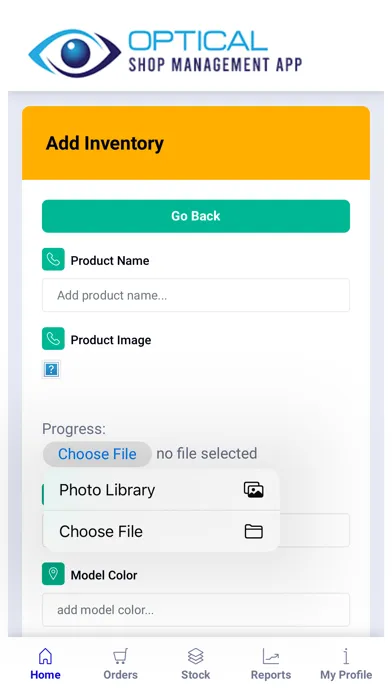Switch to the Stock tab label

(195, 675)
